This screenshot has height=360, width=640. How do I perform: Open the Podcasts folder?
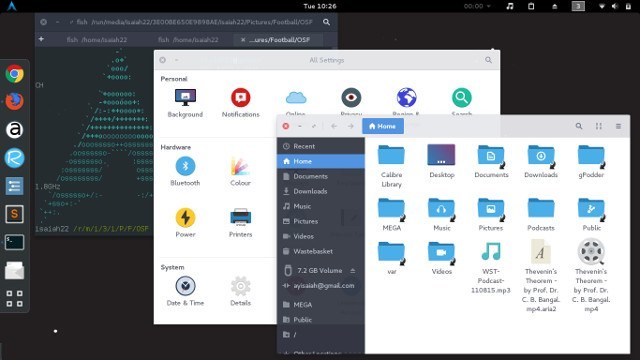tap(541, 214)
